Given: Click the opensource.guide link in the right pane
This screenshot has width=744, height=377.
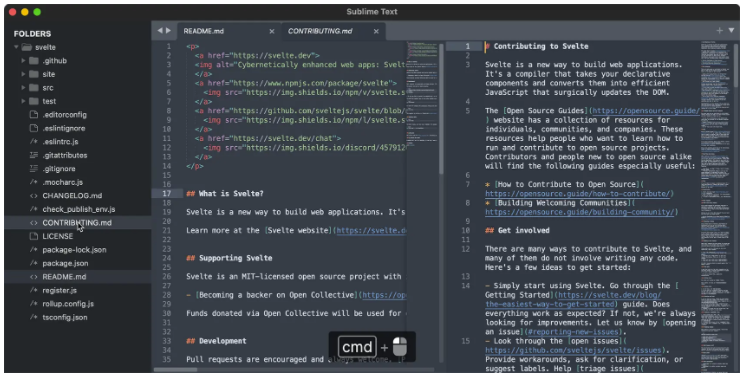Looking at the screenshot, I should (x=646, y=111).
